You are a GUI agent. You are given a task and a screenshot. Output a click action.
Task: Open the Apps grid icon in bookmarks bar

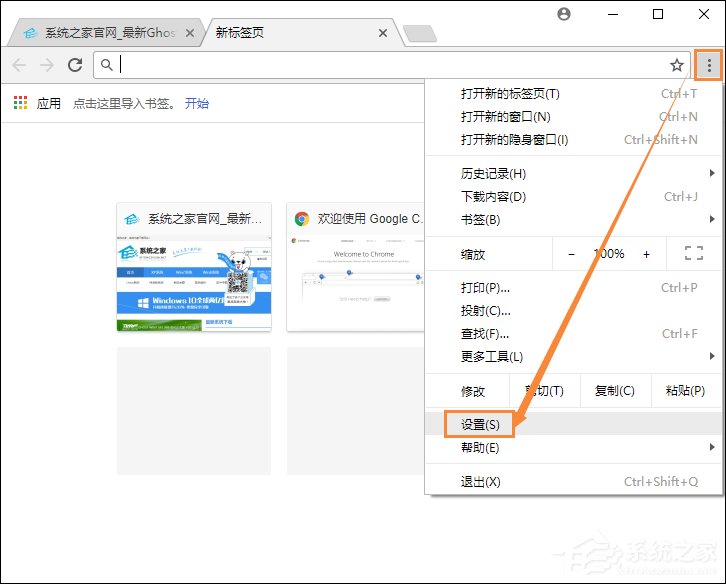20,103
